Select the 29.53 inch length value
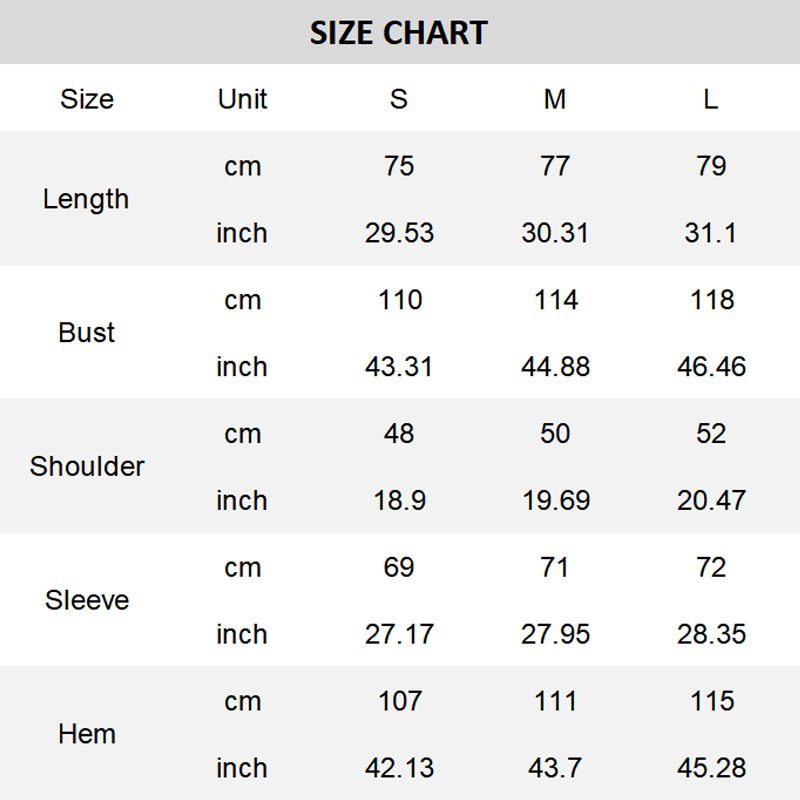This screenshot has width=800, height=800. point(399,233)
